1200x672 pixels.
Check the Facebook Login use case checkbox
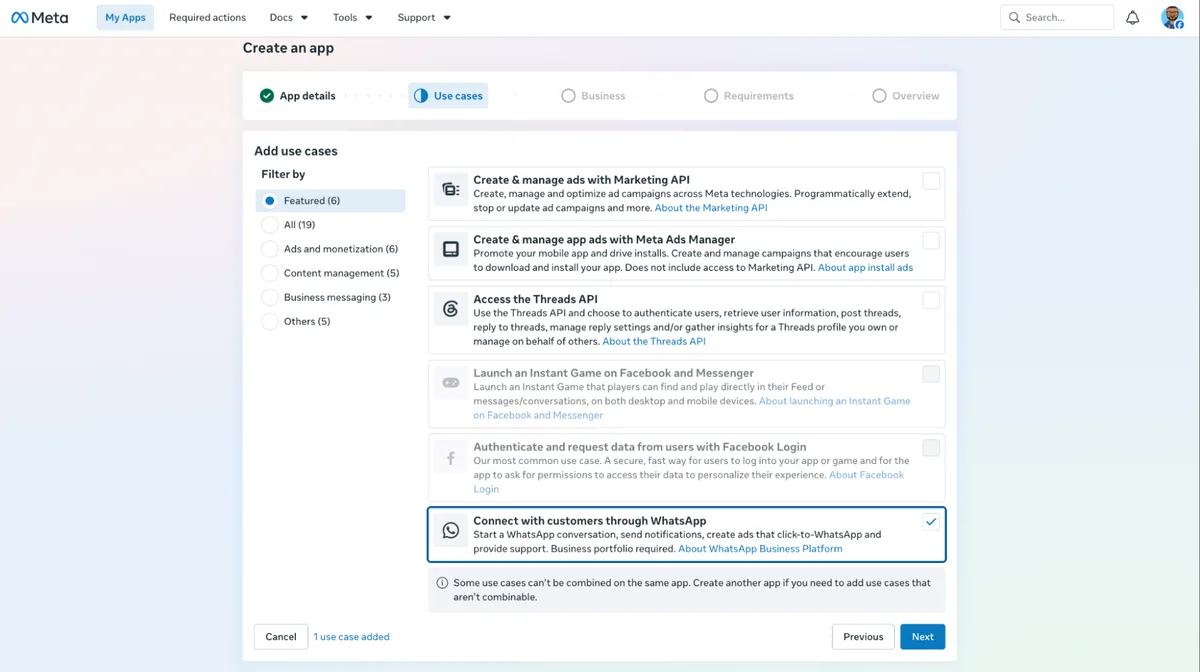coord(931,448)
